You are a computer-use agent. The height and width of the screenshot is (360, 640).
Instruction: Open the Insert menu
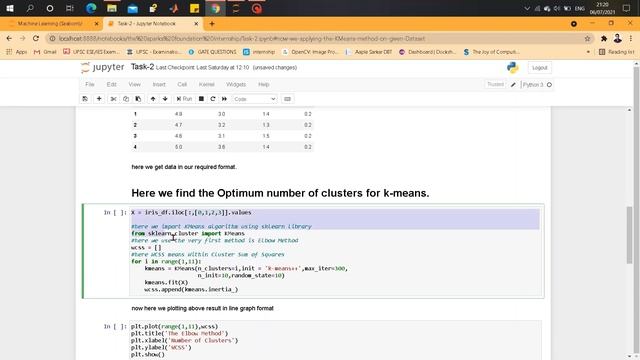click(x=159, y=84)
